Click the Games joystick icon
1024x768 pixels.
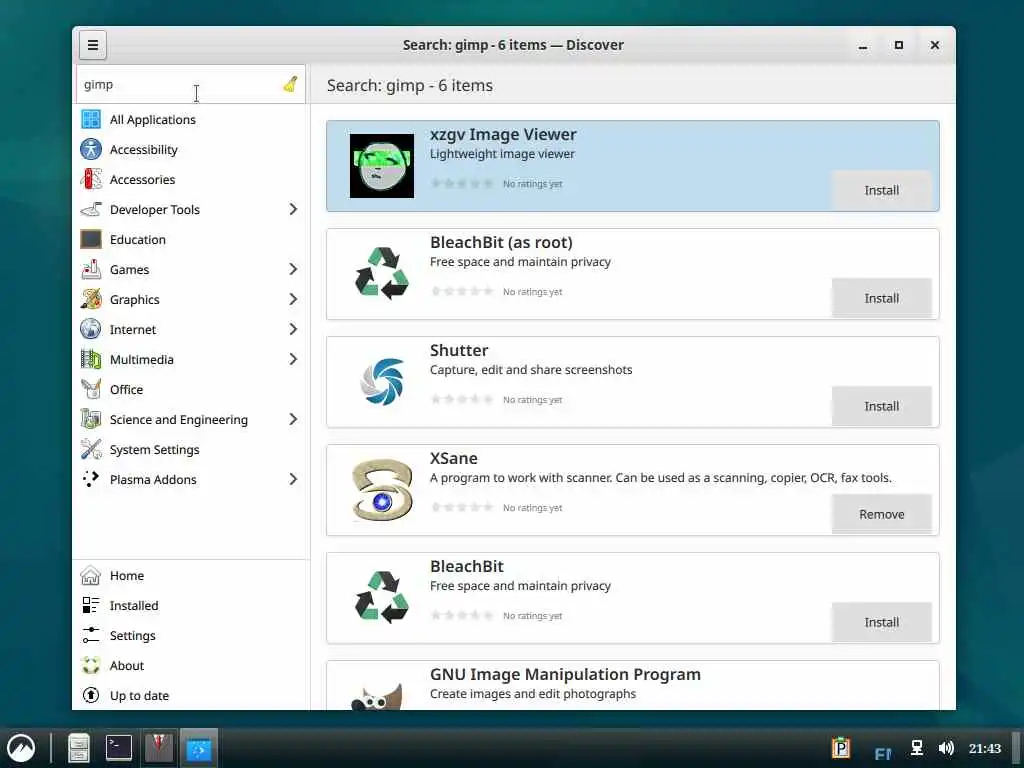pos(91,269)
